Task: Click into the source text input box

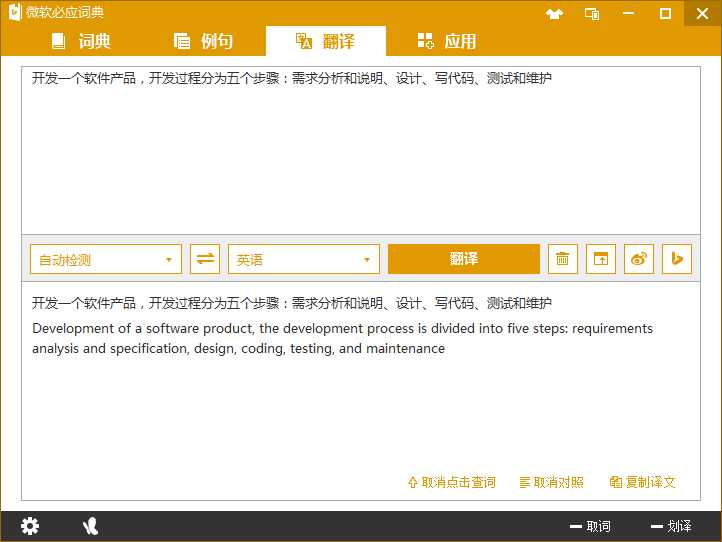Action: [x=361, y=150]
